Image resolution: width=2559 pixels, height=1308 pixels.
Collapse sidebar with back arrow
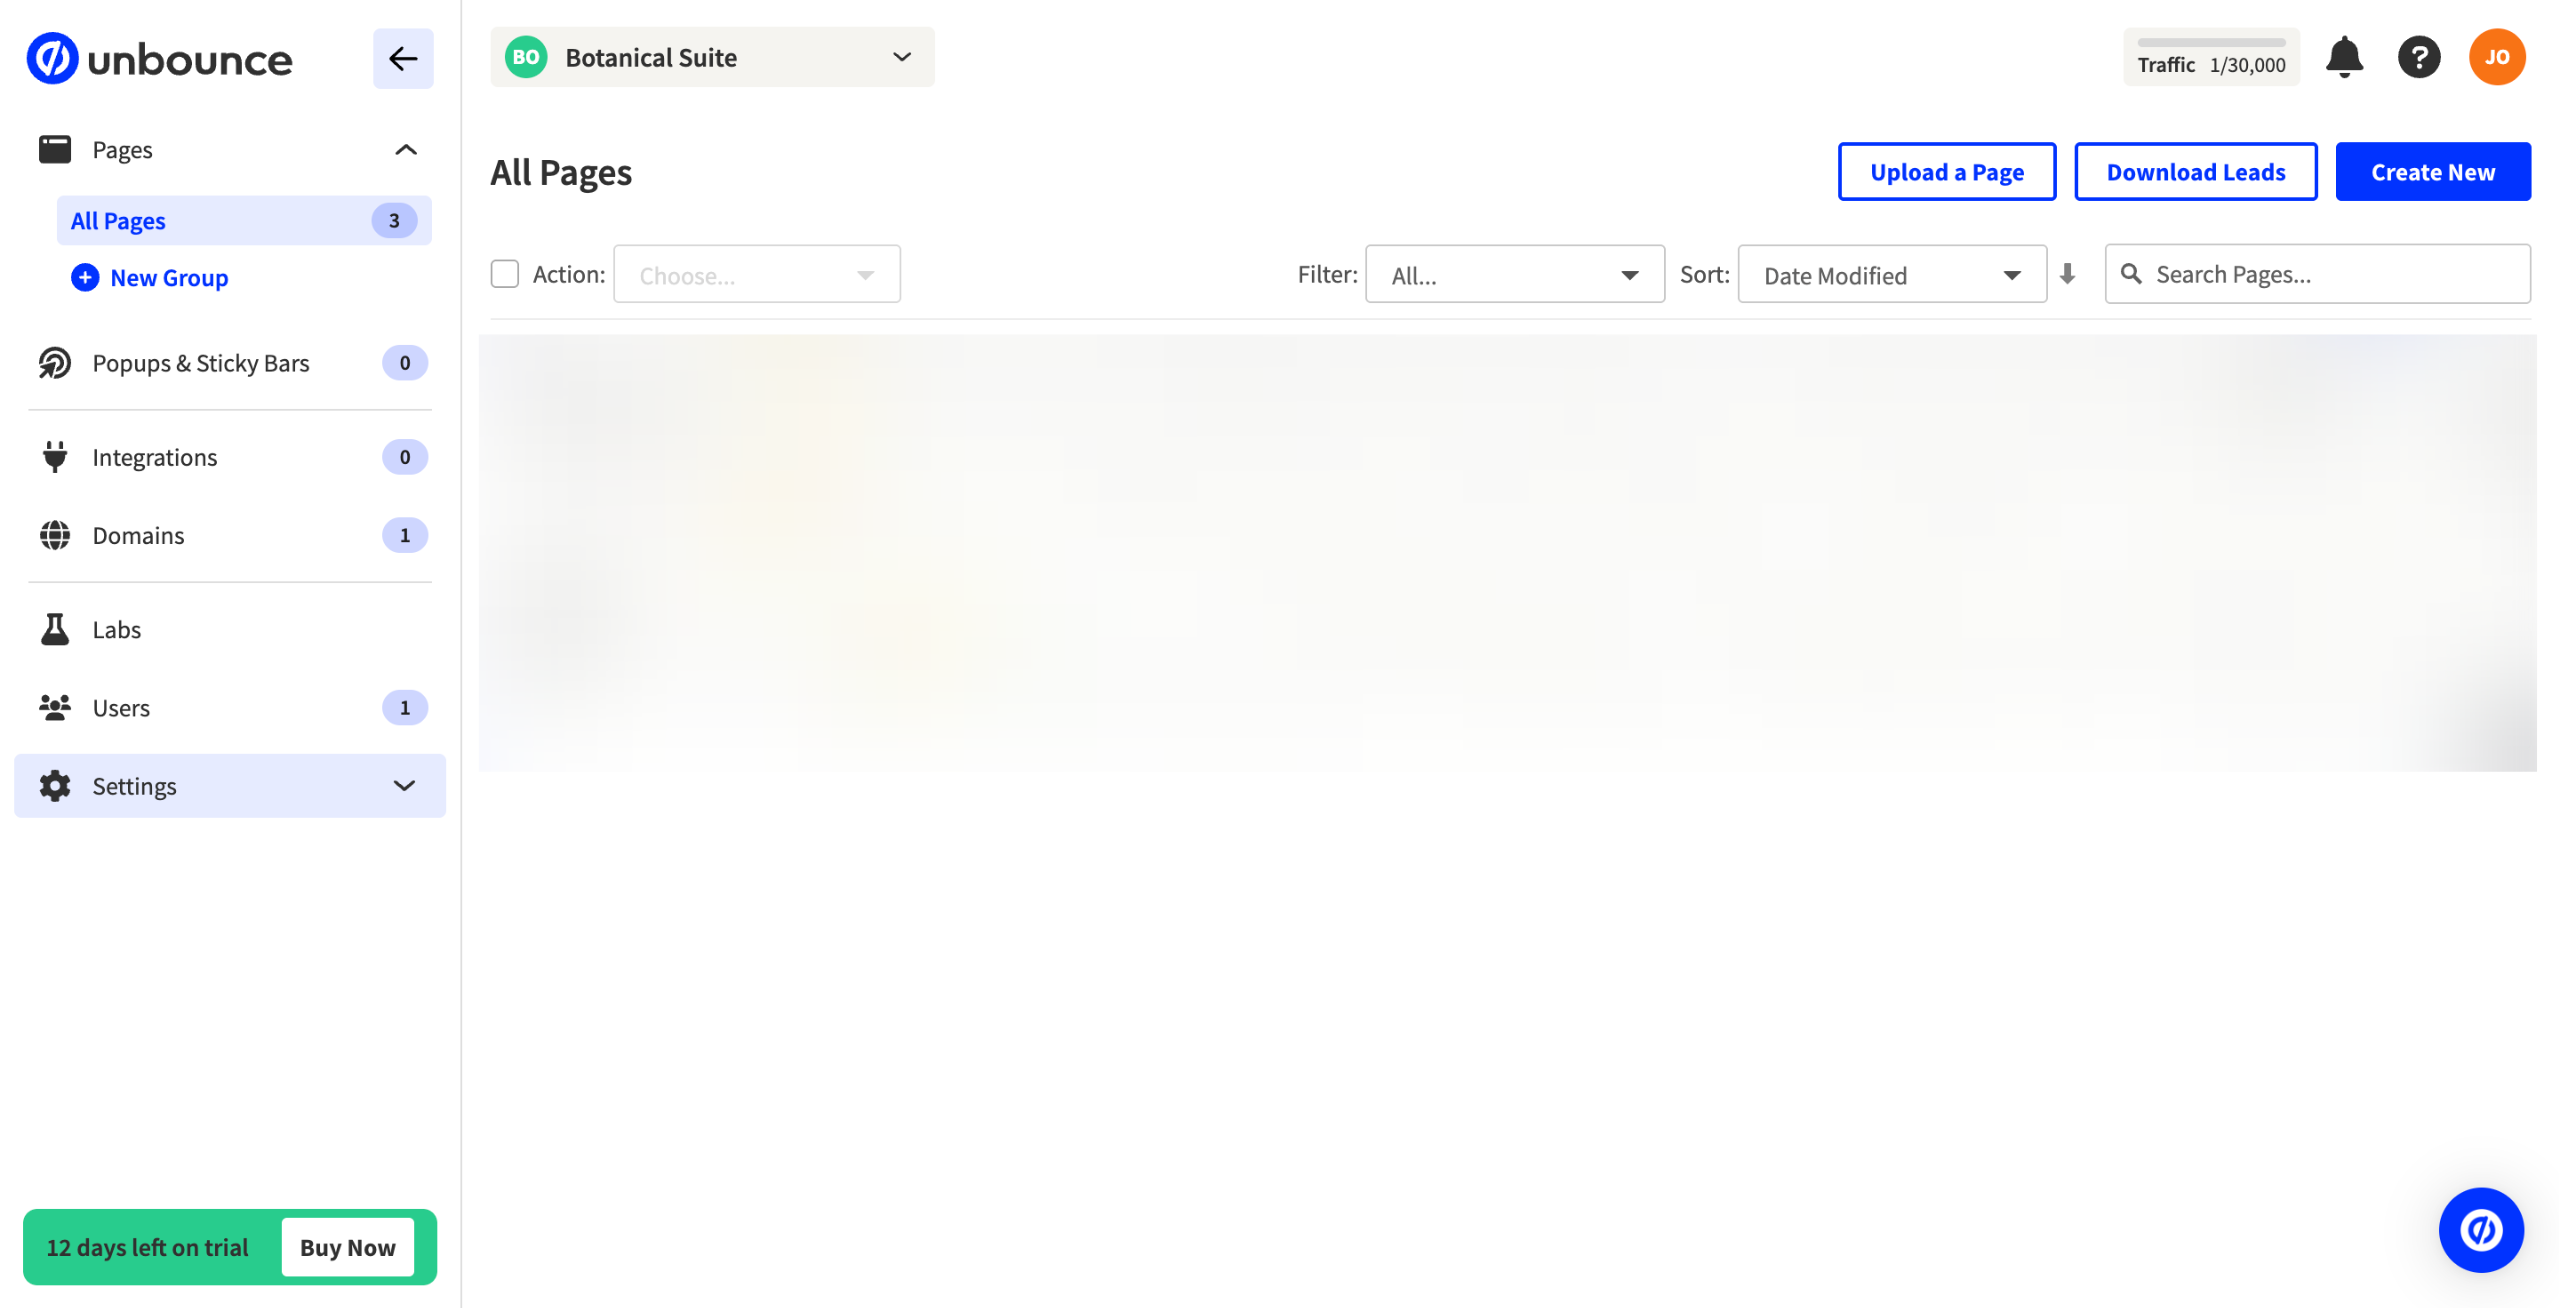pyautogui.click(x=403, y=59)
